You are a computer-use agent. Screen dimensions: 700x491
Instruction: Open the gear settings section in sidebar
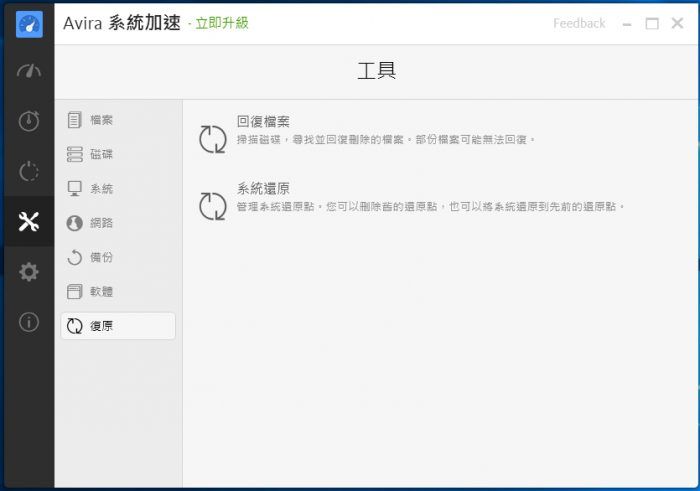tap(29, 272)
